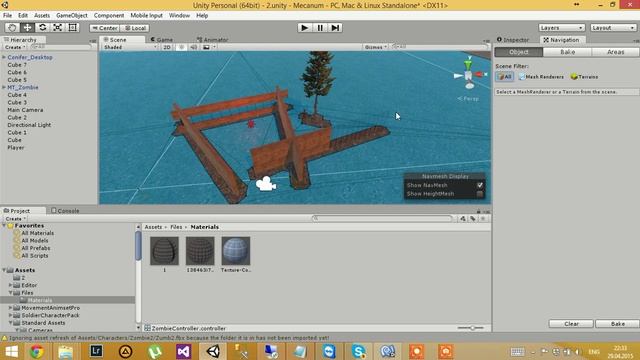Screen dimensions: 640x360
Task: Open the Gizmos dropdown
Action: (376, 47)
